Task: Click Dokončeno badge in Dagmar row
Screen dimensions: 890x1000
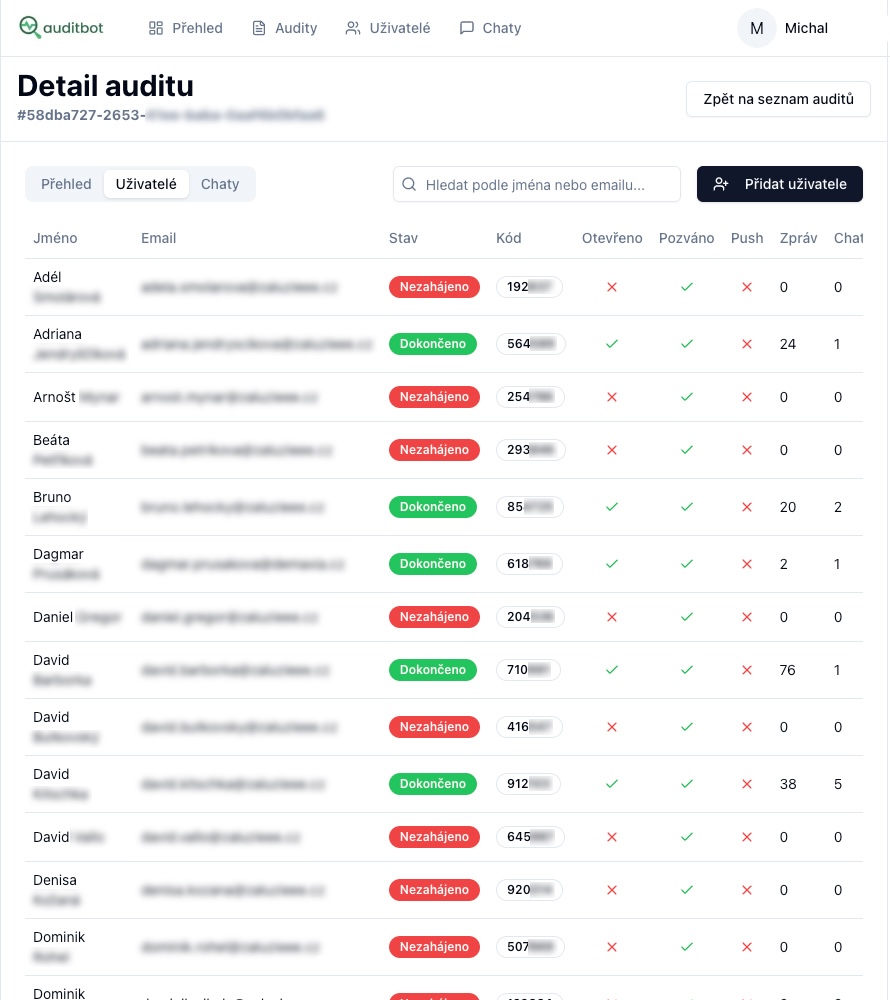Action: pyautogui.click(x=433, y=564)
